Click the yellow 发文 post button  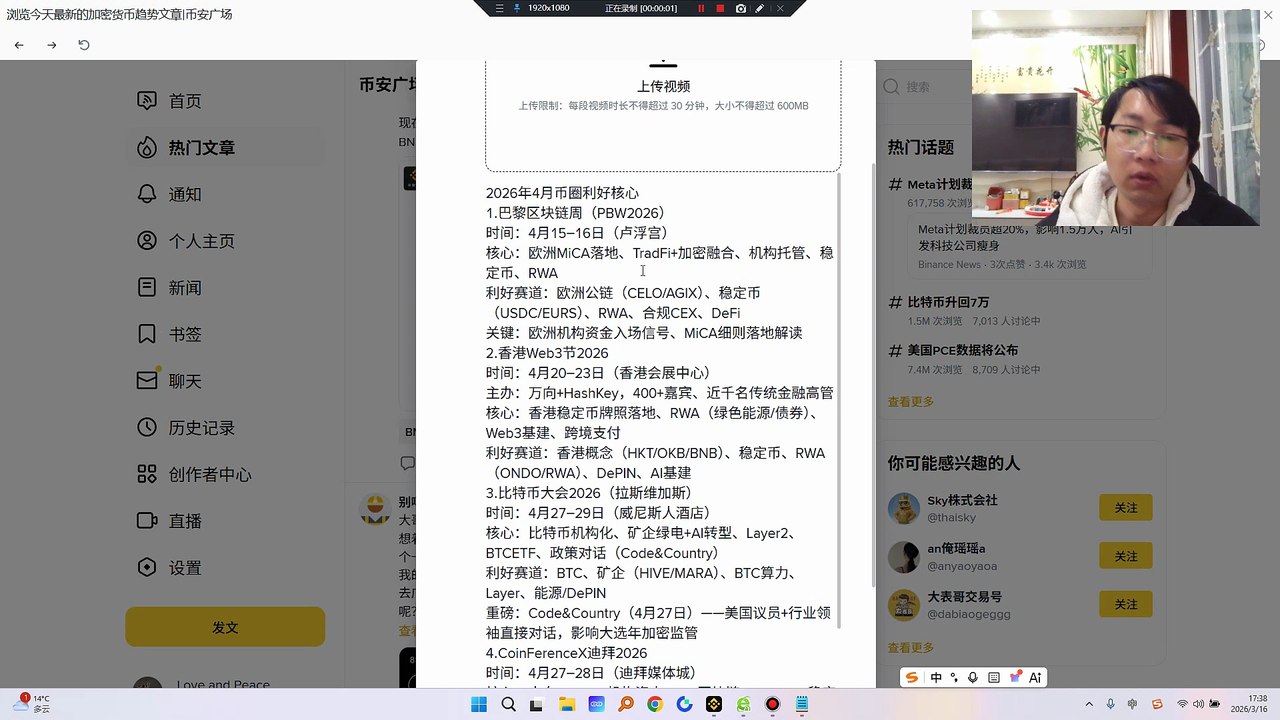[x=225, y=628]
